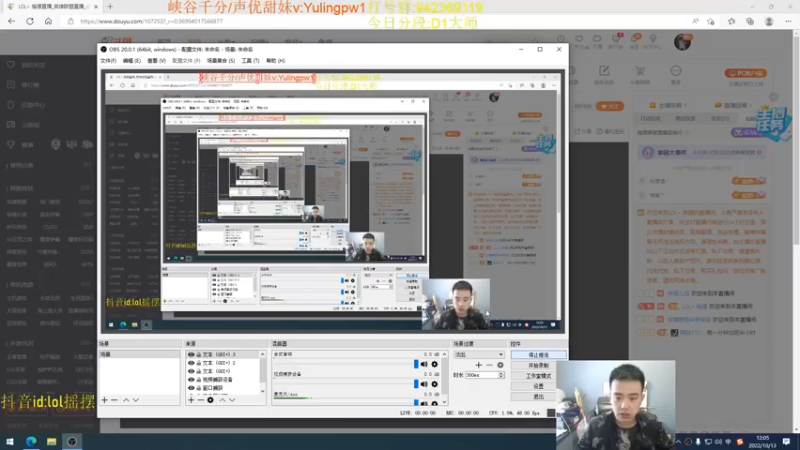
Task: Hide the 视频捕获设备 source
Action: click(x=191, y=380)
